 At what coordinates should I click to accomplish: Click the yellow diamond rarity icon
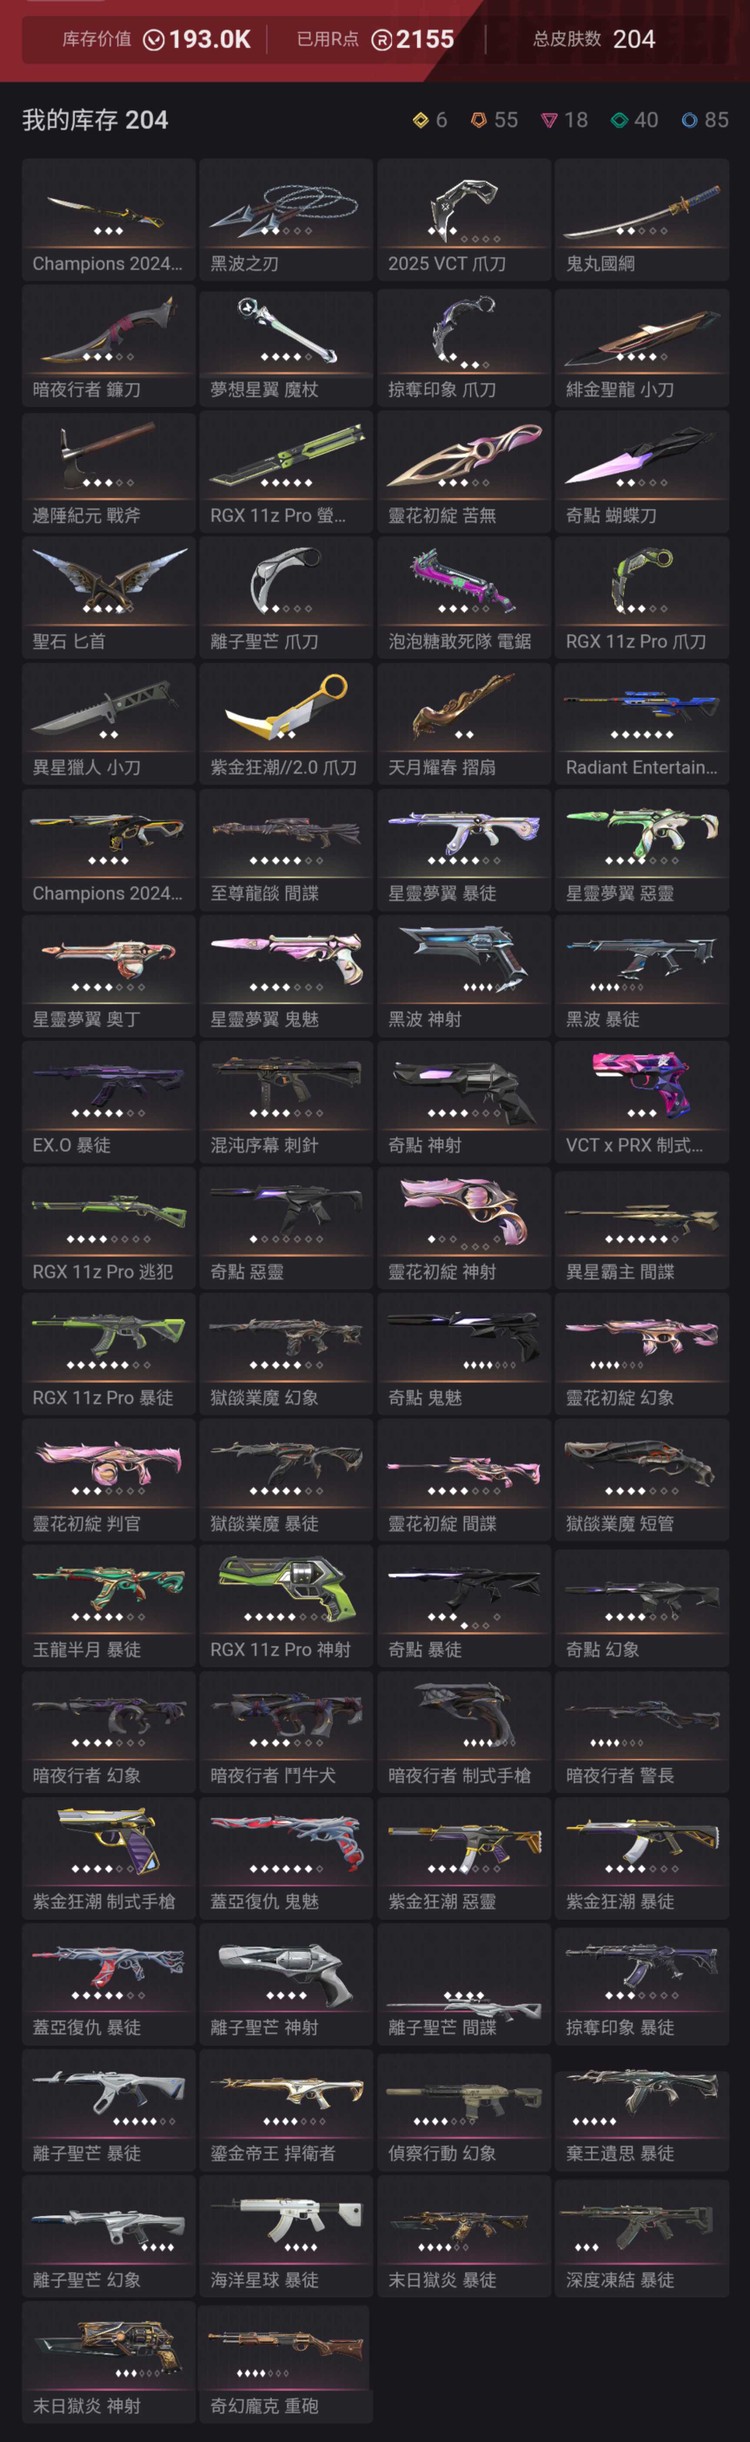tap(420, 120)
